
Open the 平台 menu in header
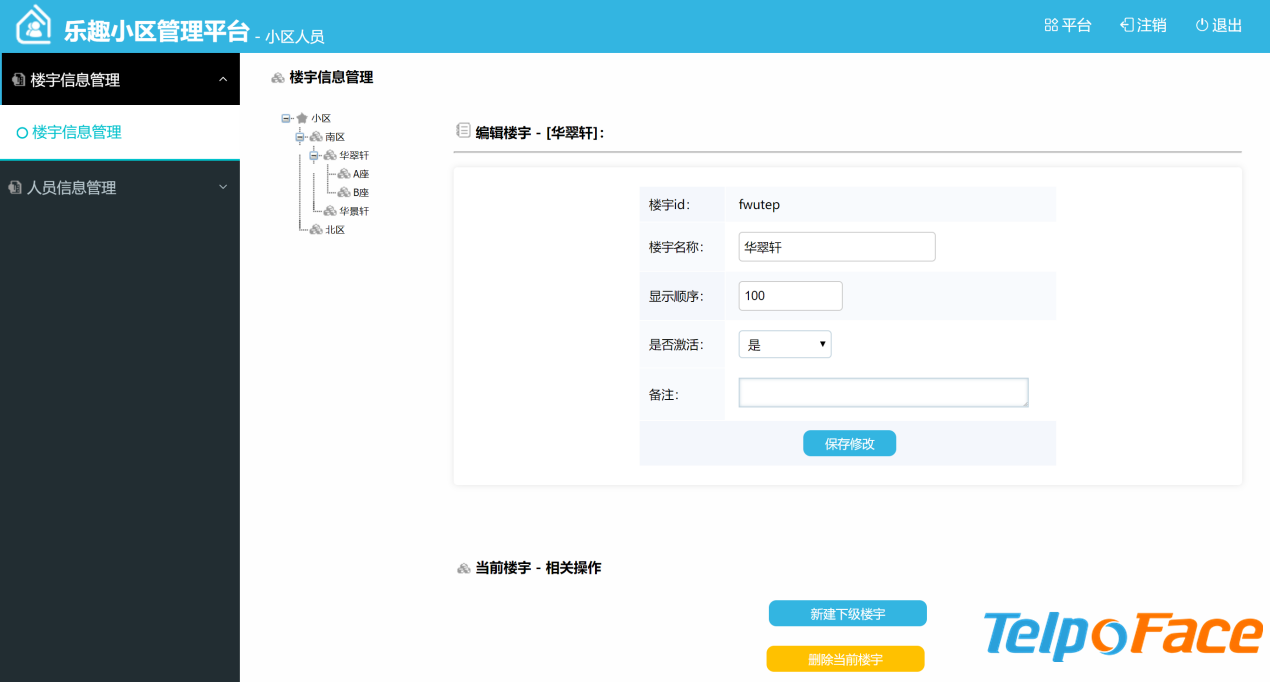(1068, 26)
